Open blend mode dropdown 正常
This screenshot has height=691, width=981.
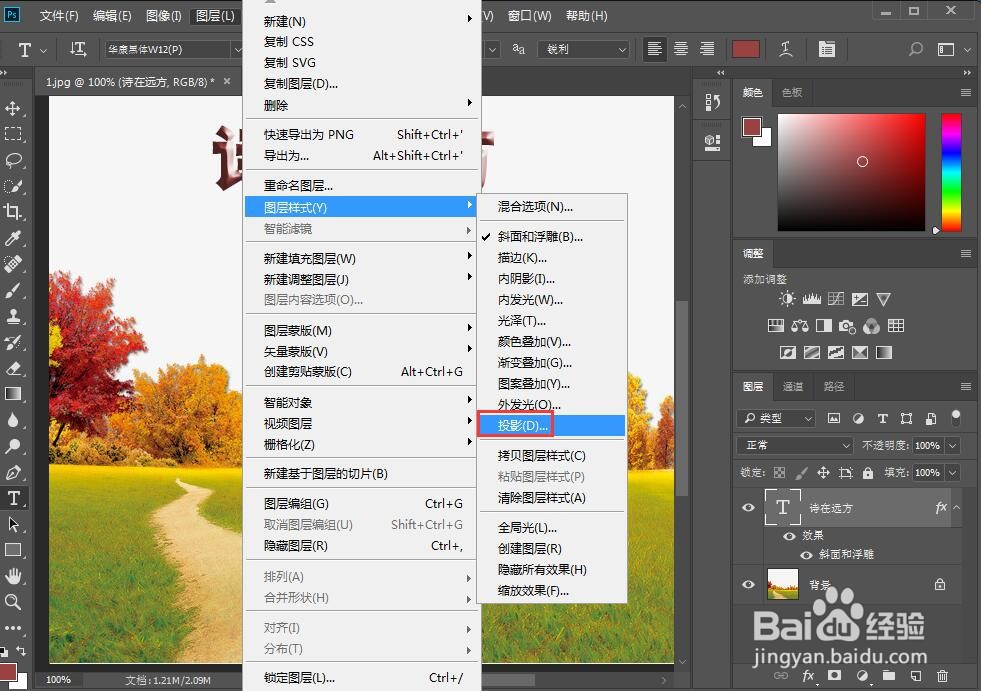click(x=795, y=445)
